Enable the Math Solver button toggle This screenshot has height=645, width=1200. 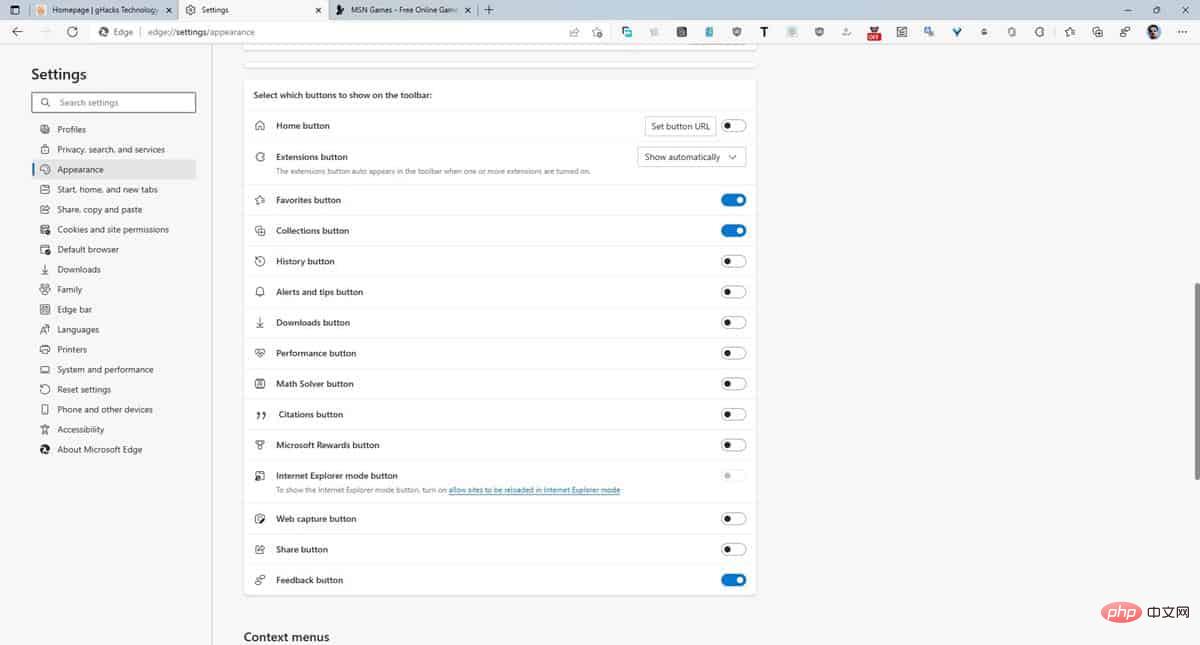[734, 384]
